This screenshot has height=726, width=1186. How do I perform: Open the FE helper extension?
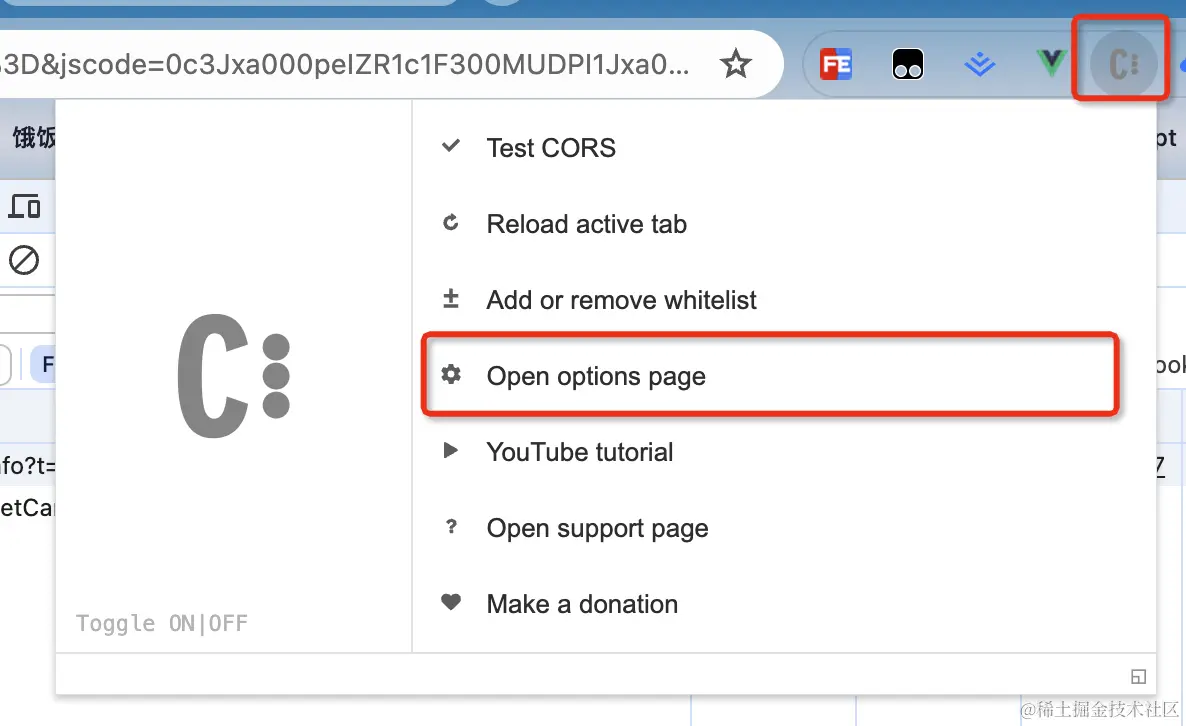coord(836,64)
